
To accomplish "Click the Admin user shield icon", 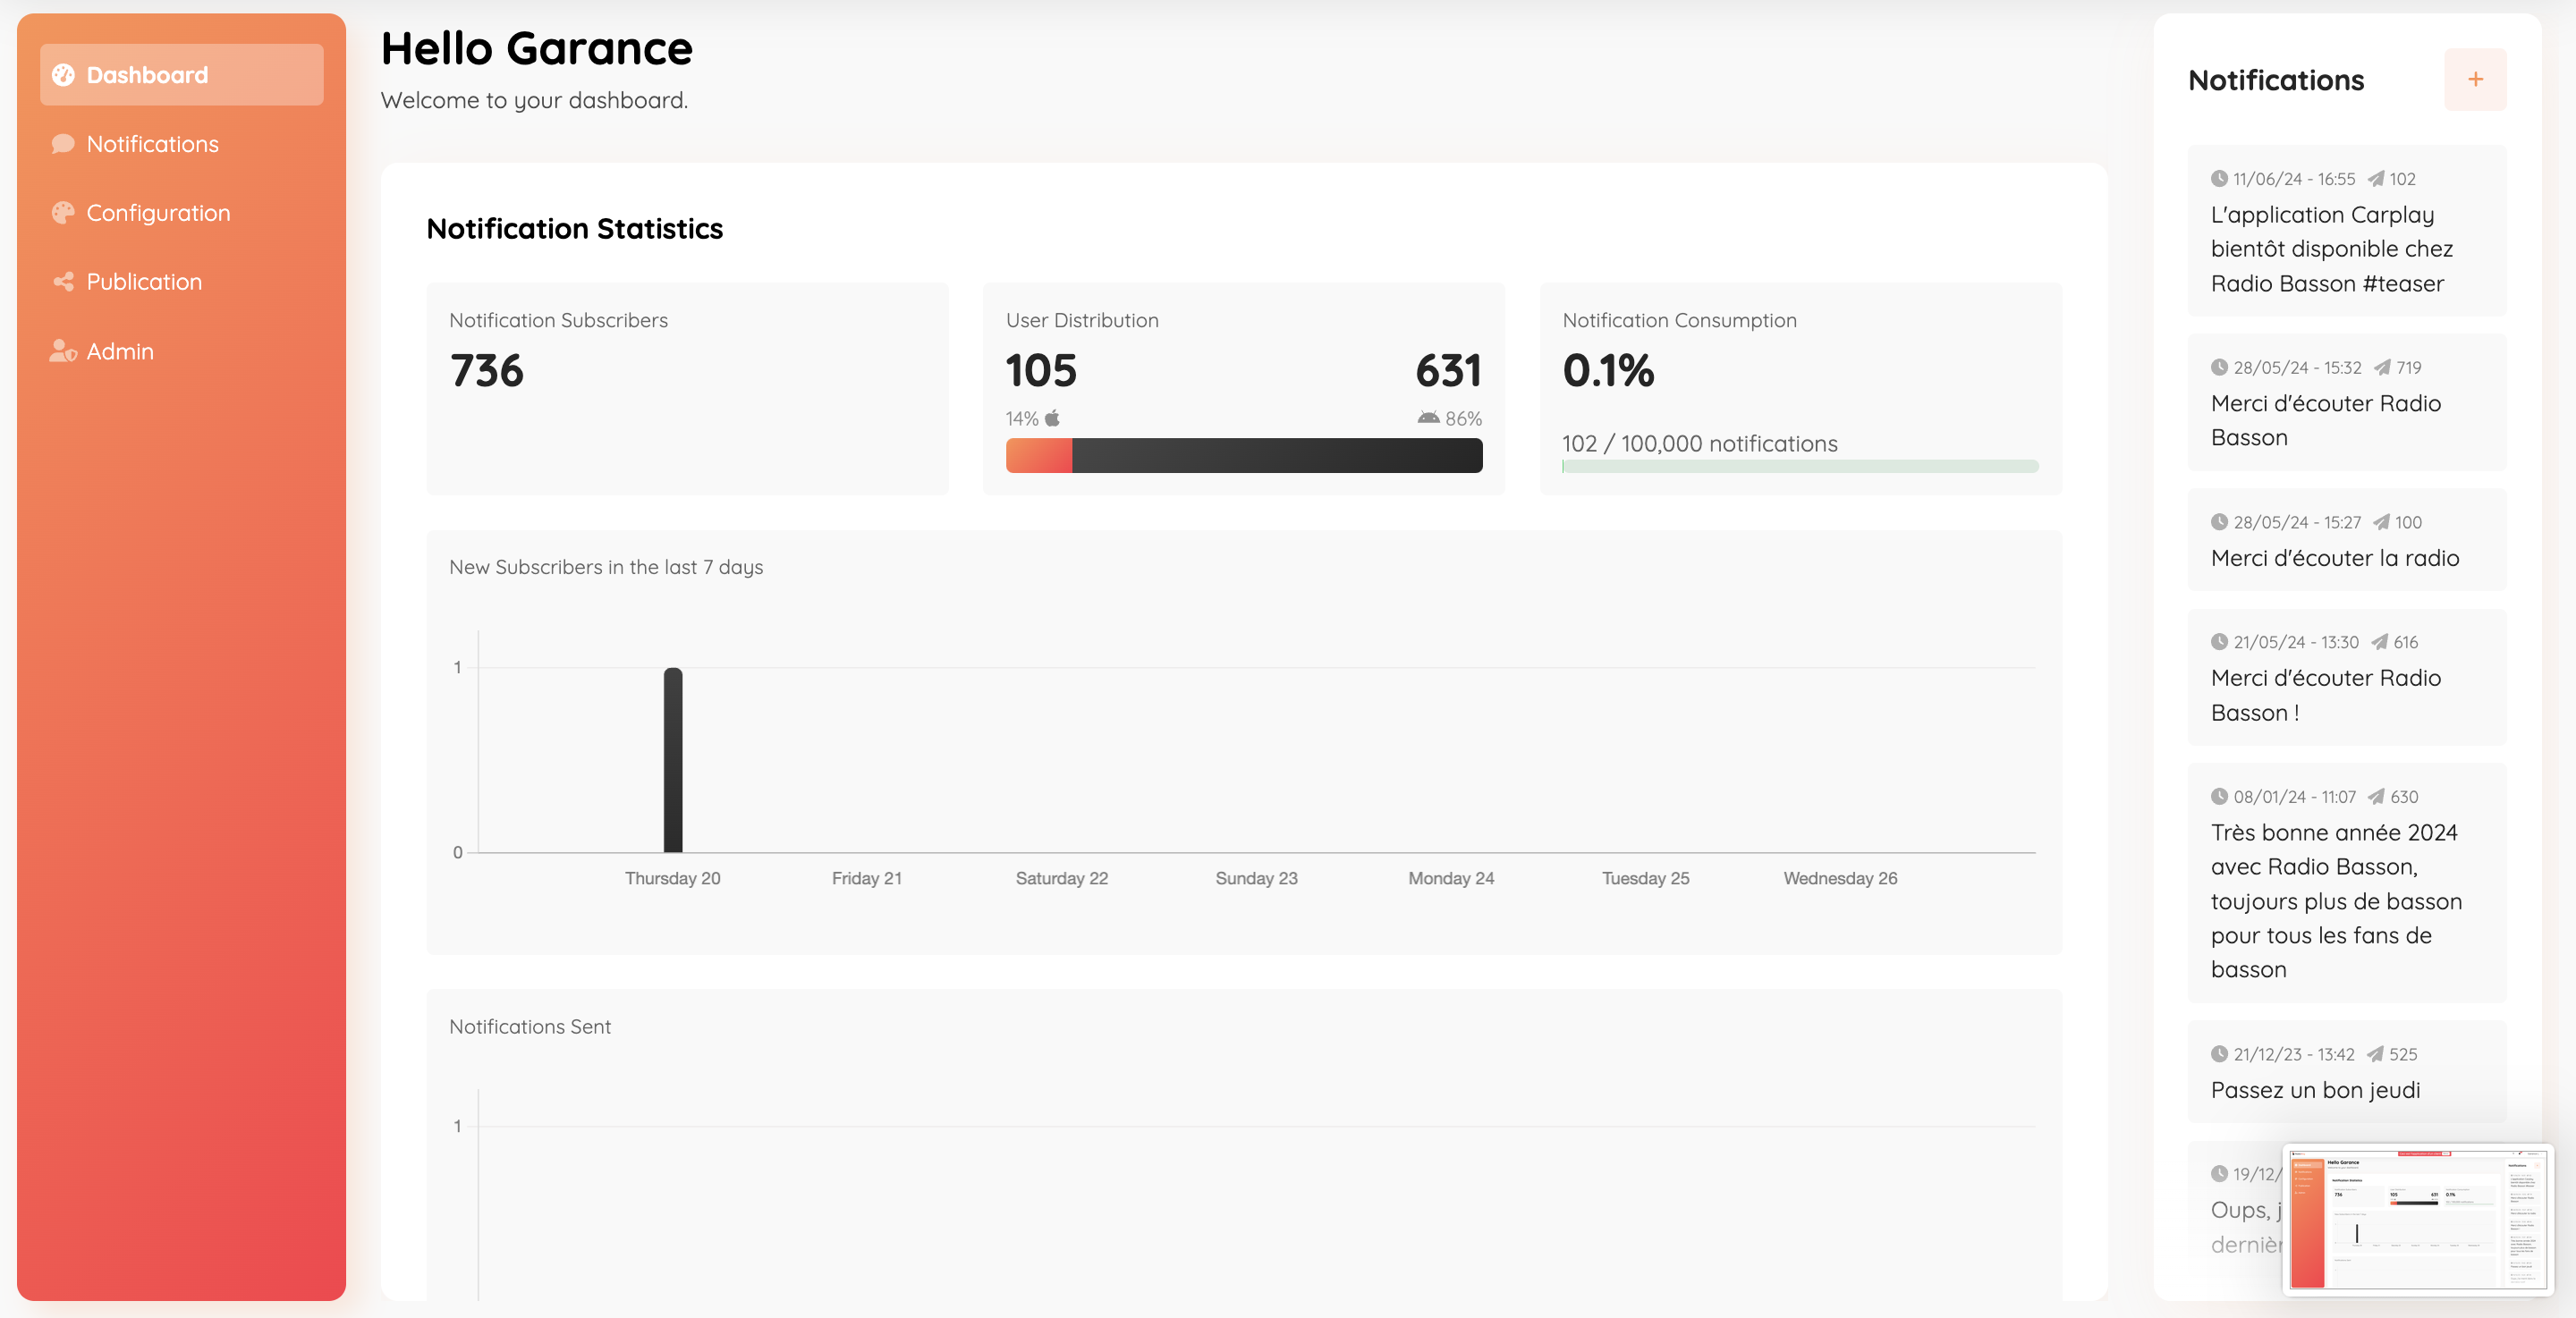I will (63, 351).
